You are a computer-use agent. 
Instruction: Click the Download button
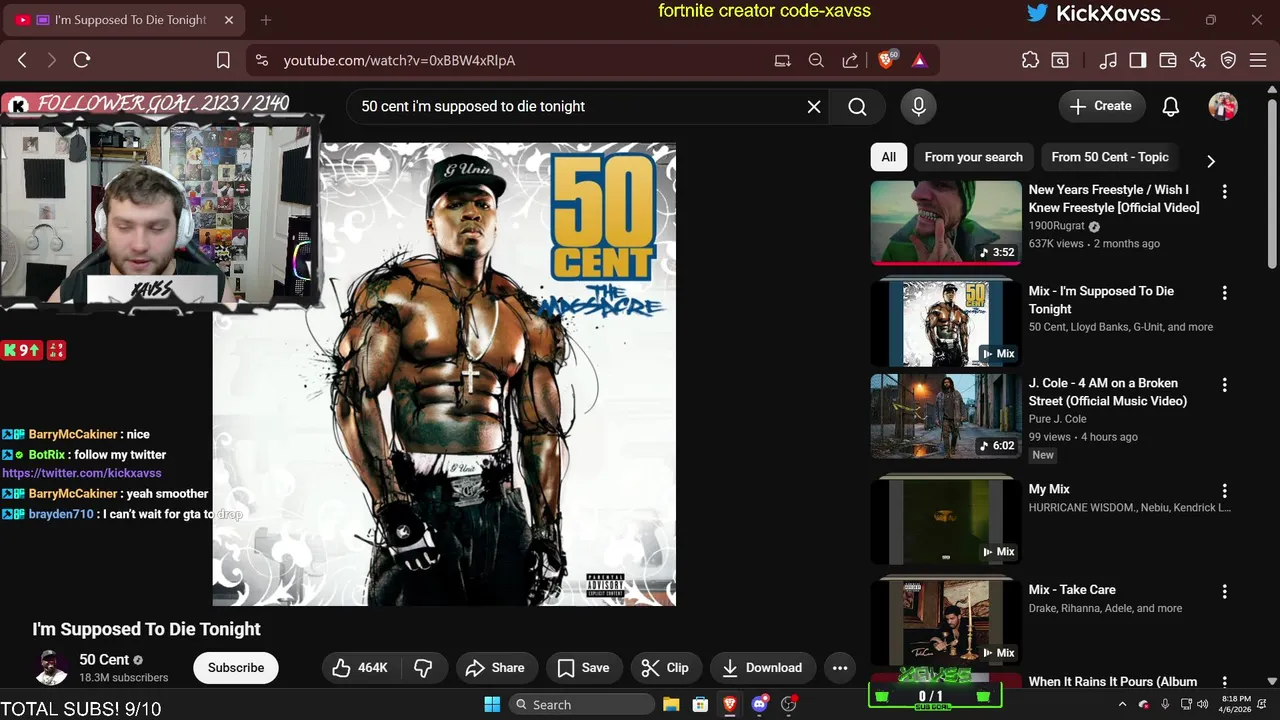tap(762, 668)
